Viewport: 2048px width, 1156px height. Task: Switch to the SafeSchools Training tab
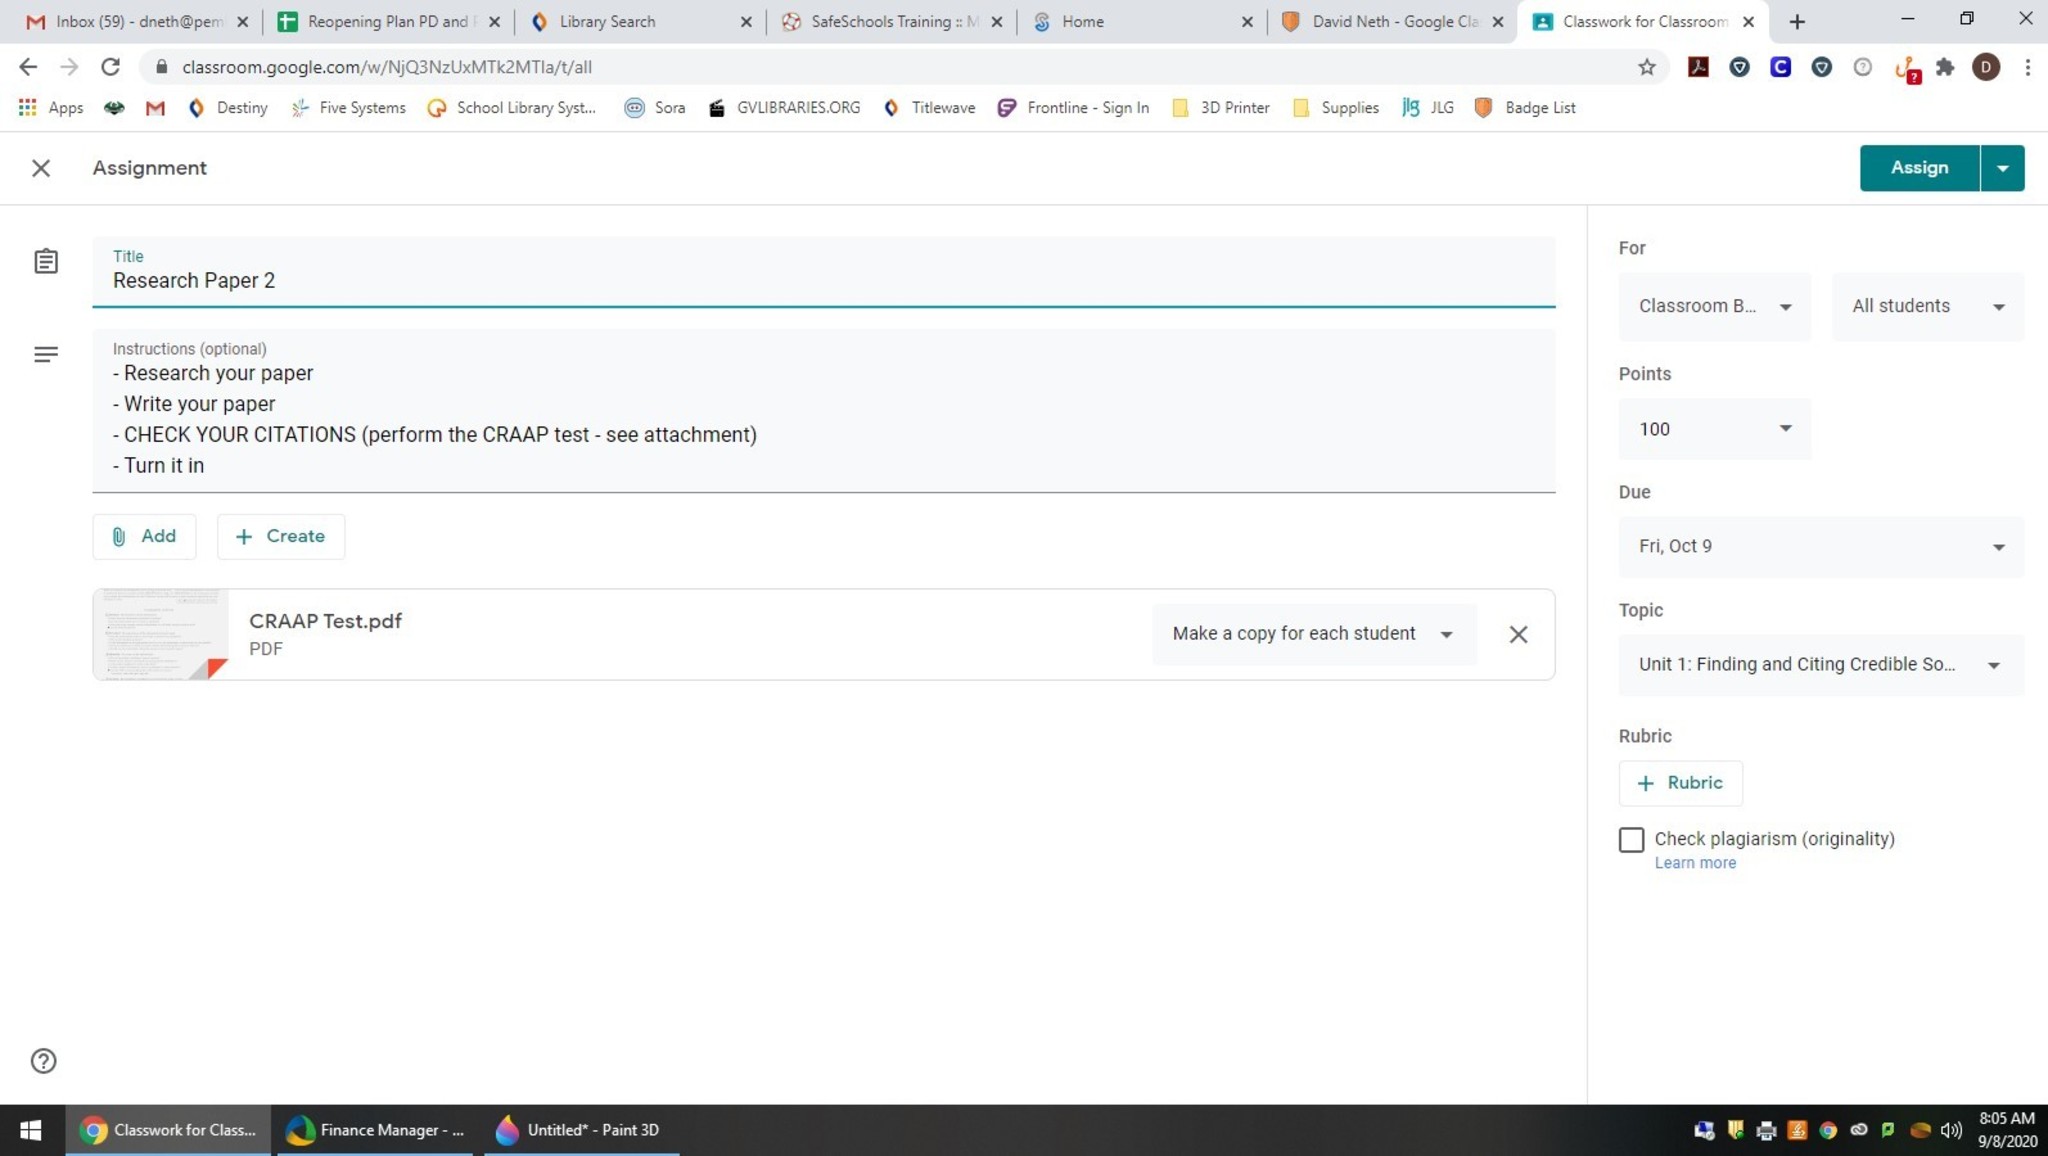tap(880, 21)
